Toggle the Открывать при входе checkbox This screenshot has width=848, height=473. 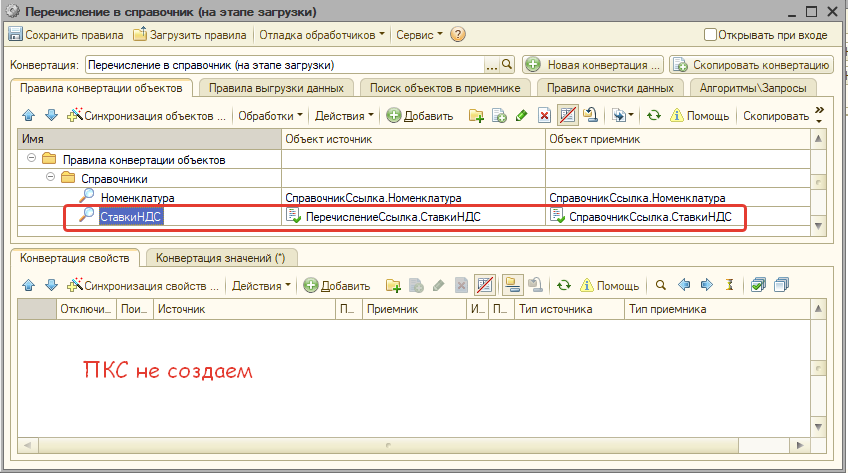tap(710, 35)
